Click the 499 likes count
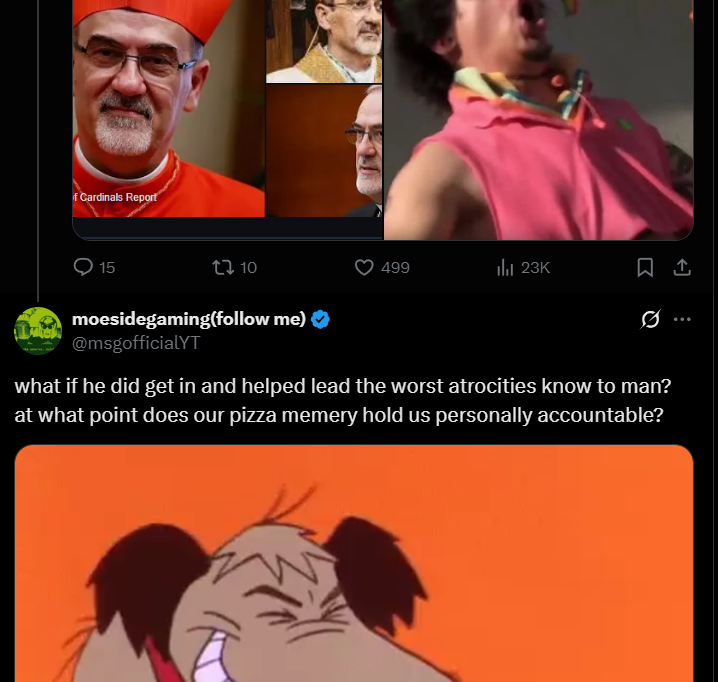Viewport: 718px width, 682px height. pyautogui.click(x=395, y=267)
